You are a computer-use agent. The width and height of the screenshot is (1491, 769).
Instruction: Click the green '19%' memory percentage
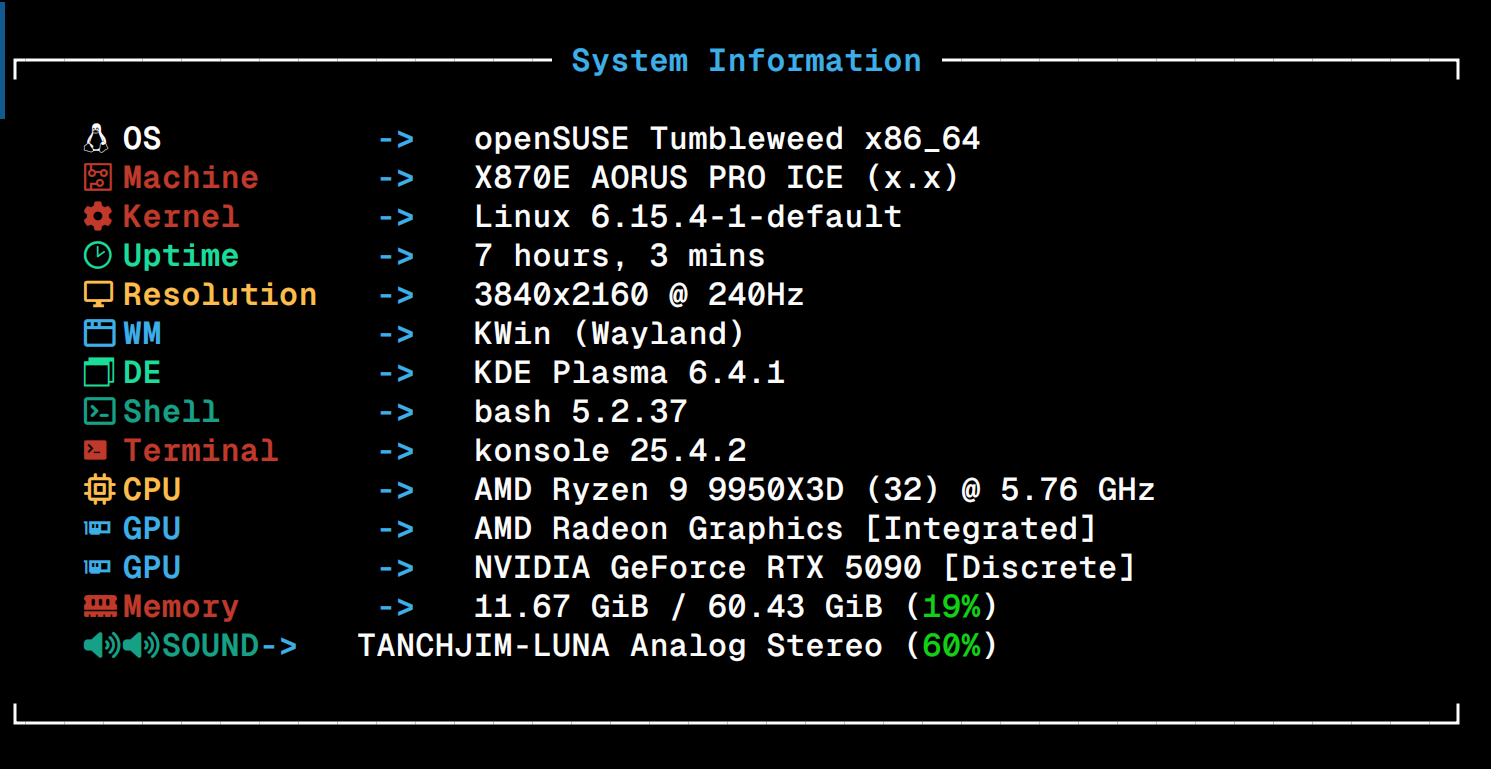click(x=951, y=606)
